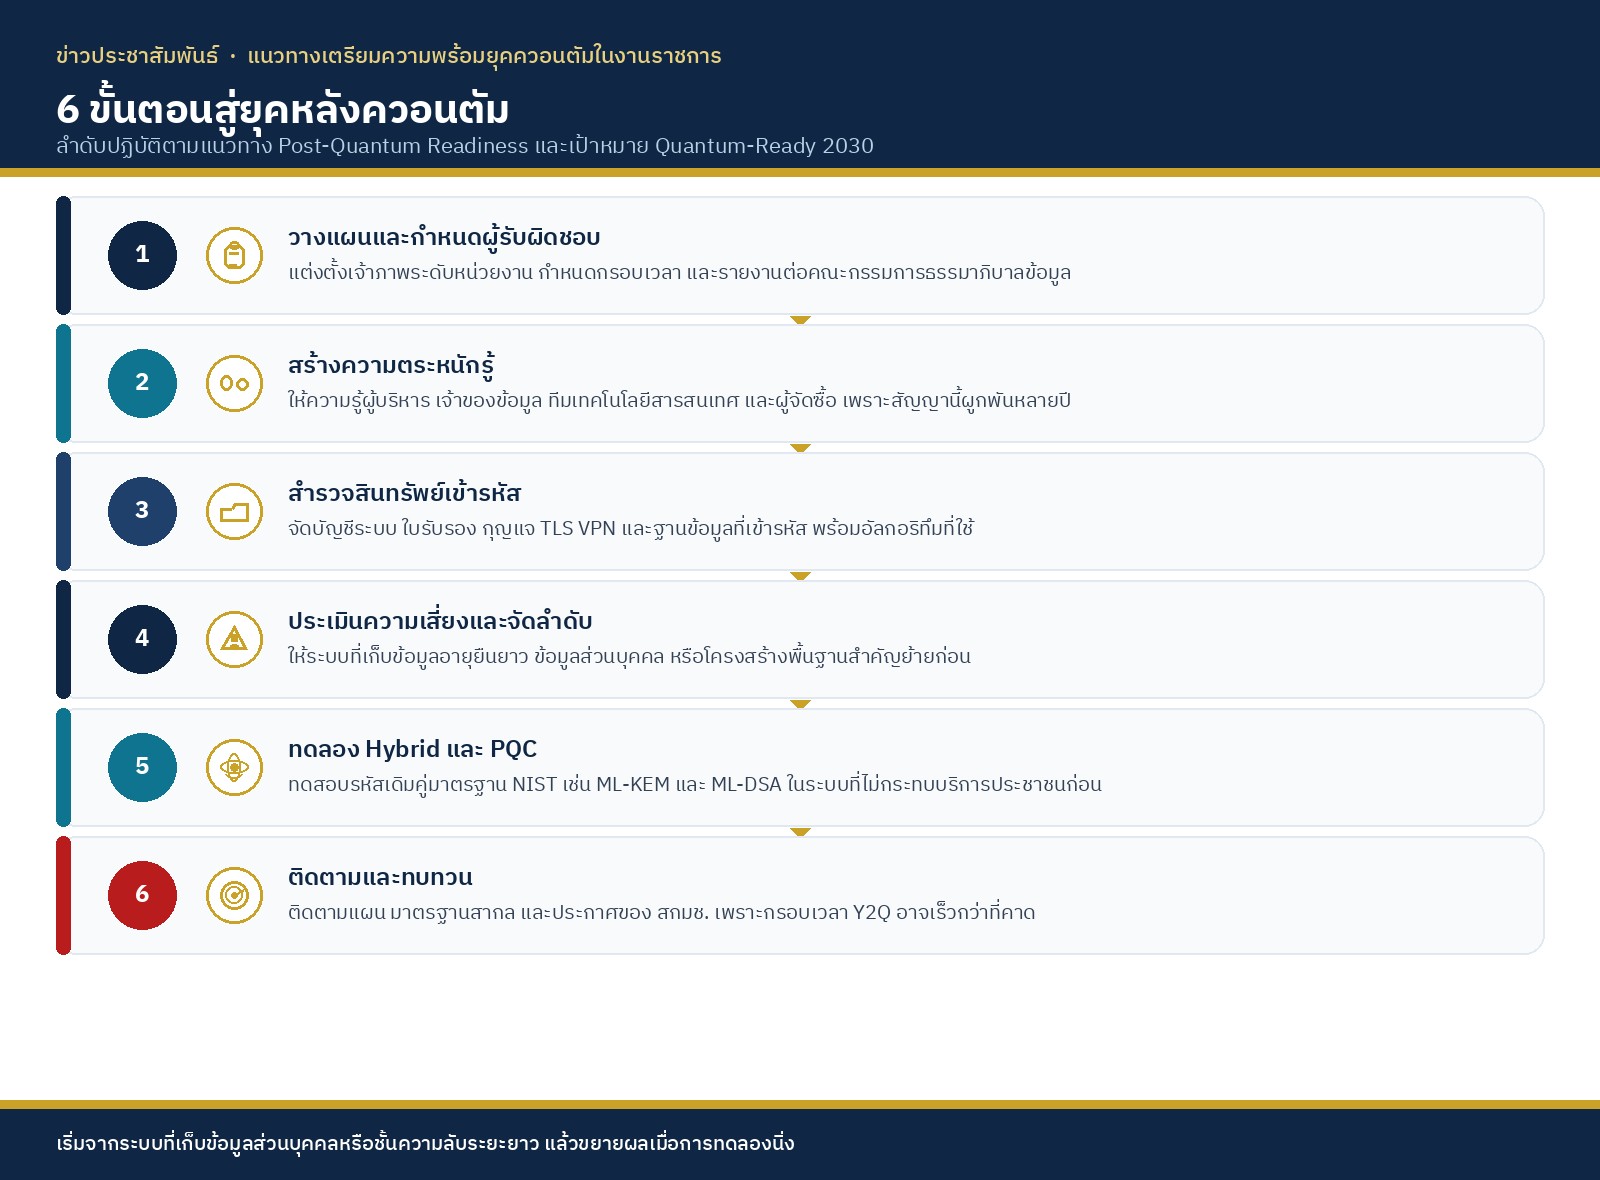The width and height of the screenshot is (1600, 1180).
Task: Click heading สร้างความตระหนักรู้
Action: tap(391, 366)
